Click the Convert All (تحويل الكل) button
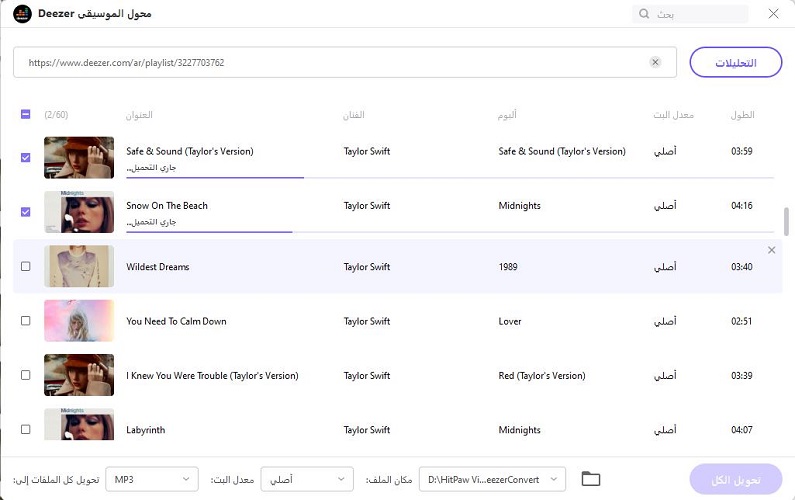The height and width of the screenshot is (500, 795). pos(736,479)
